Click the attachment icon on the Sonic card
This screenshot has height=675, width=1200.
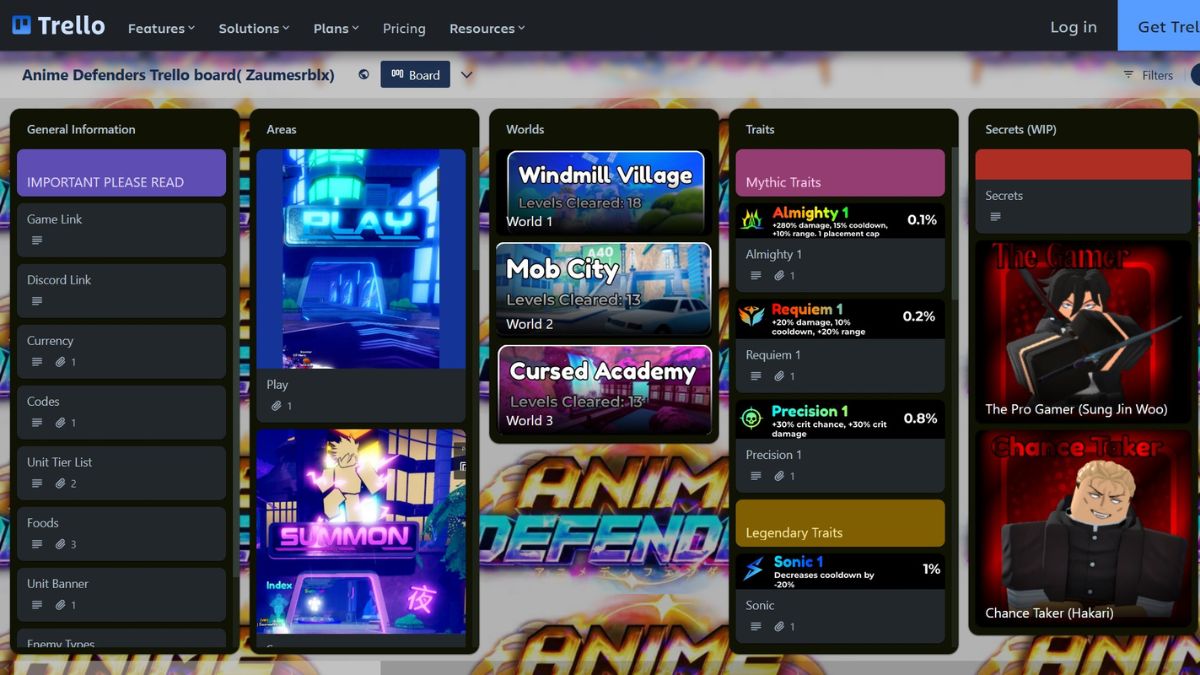pos(781,626)
